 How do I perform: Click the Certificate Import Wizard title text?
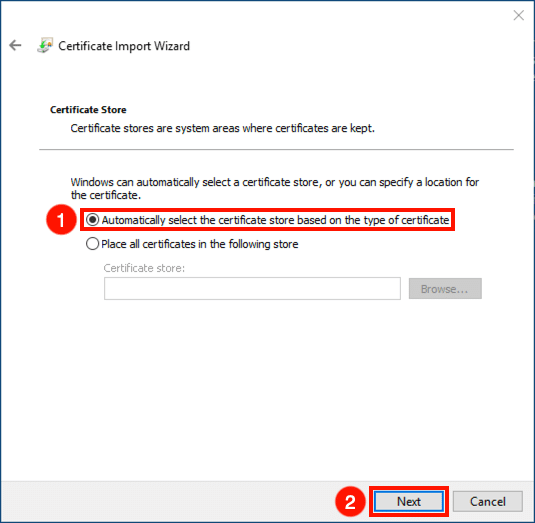point(124,46)
